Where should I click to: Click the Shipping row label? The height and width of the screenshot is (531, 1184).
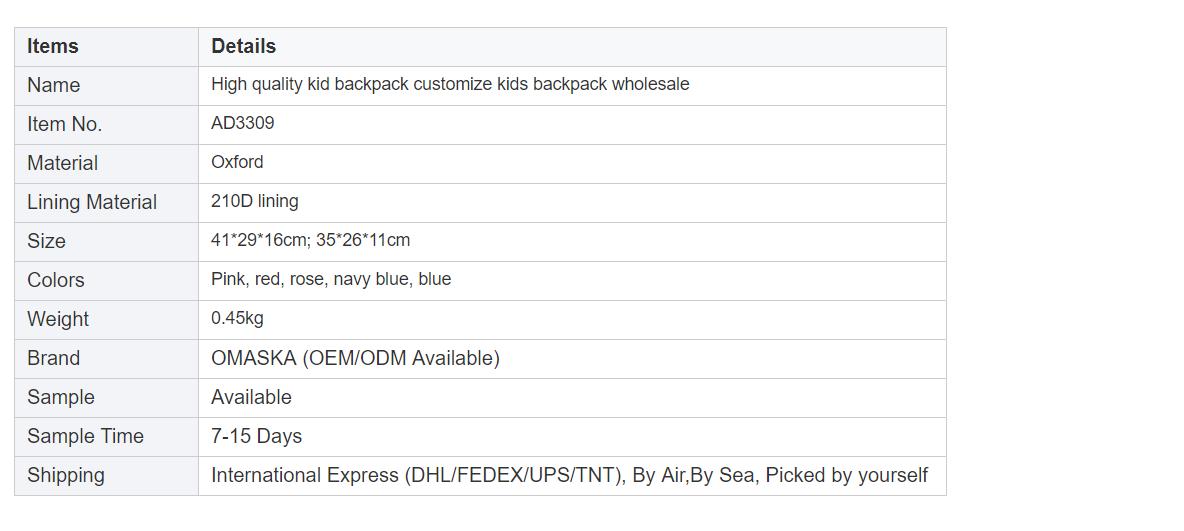[x=66, y=476]
